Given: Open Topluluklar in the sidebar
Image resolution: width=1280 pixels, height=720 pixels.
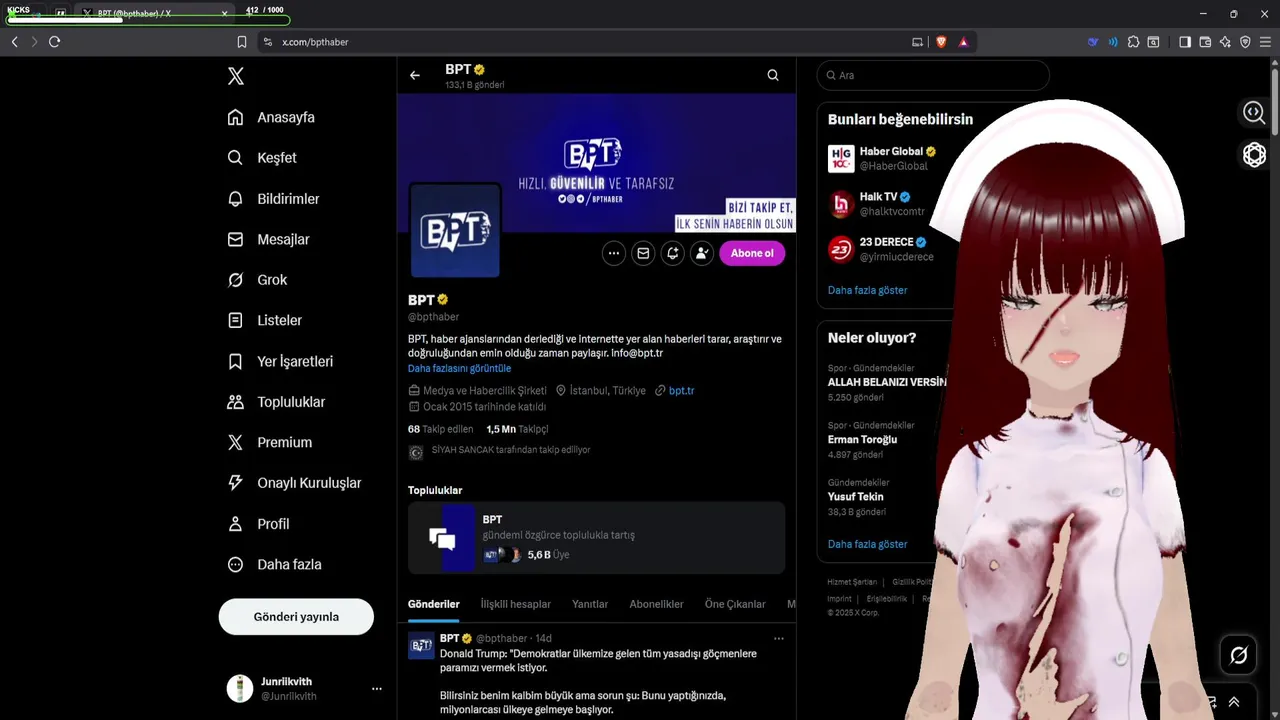Looking at the screenshot, I should [276, 402].
